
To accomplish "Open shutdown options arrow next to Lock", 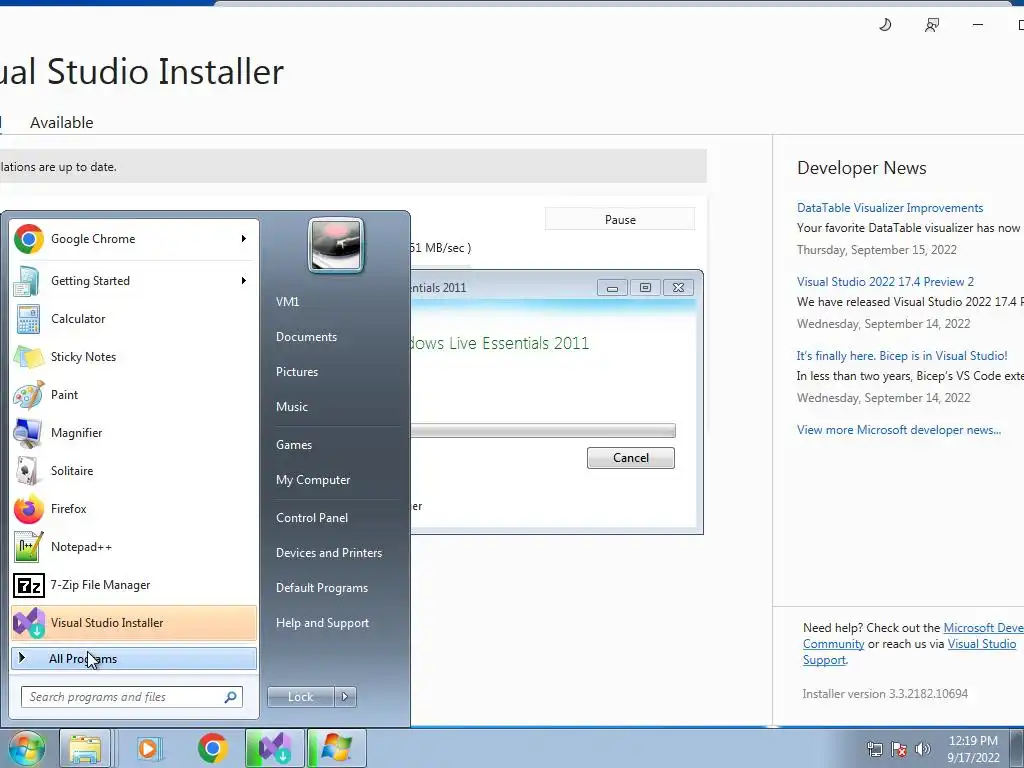I will (x=345, y=697).
